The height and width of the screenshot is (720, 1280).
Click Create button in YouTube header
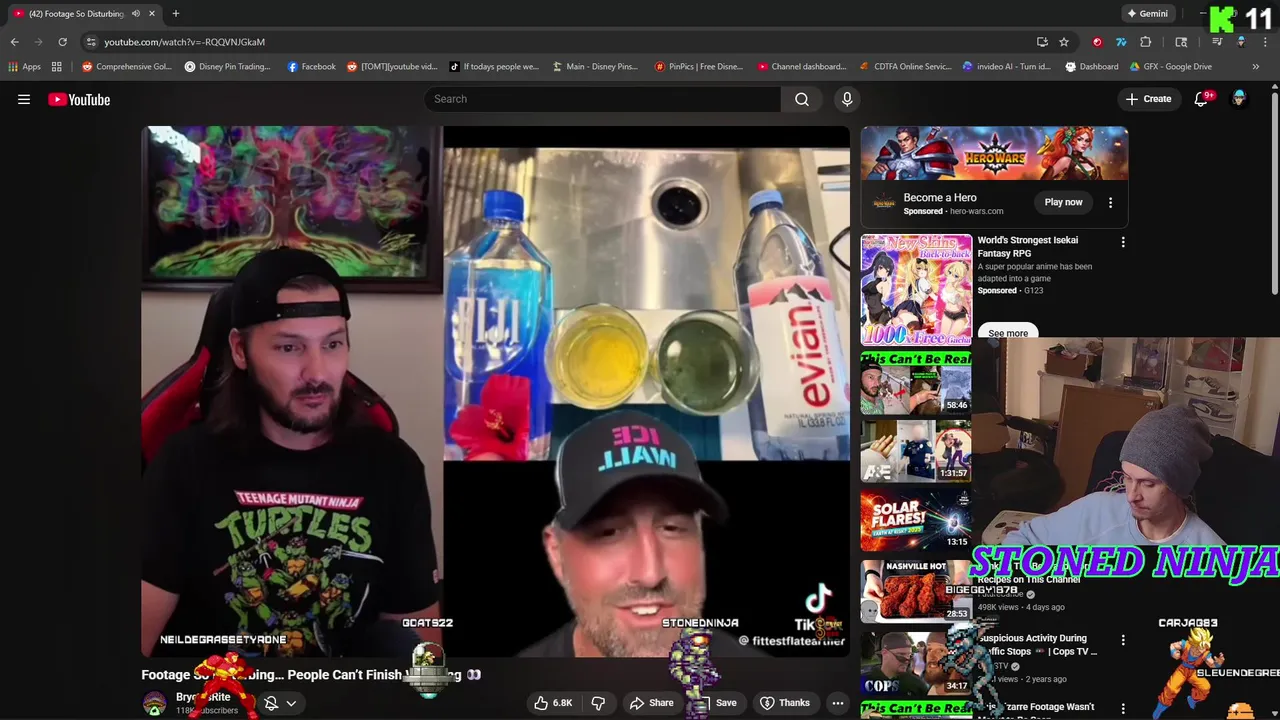pyautogui.click(x=1148, y=99)
